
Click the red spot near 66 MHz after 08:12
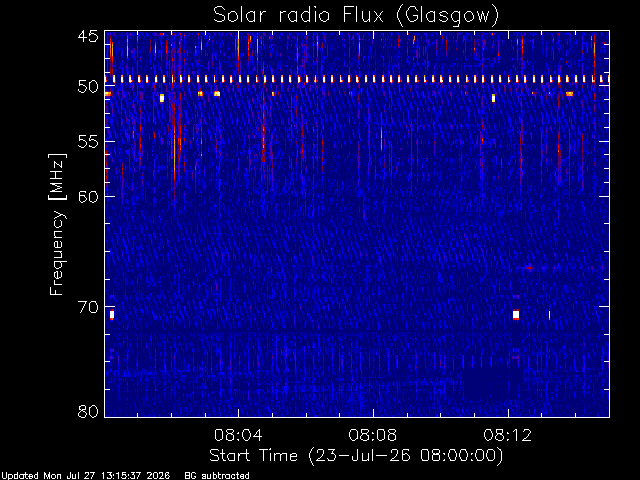click(529, 268)
